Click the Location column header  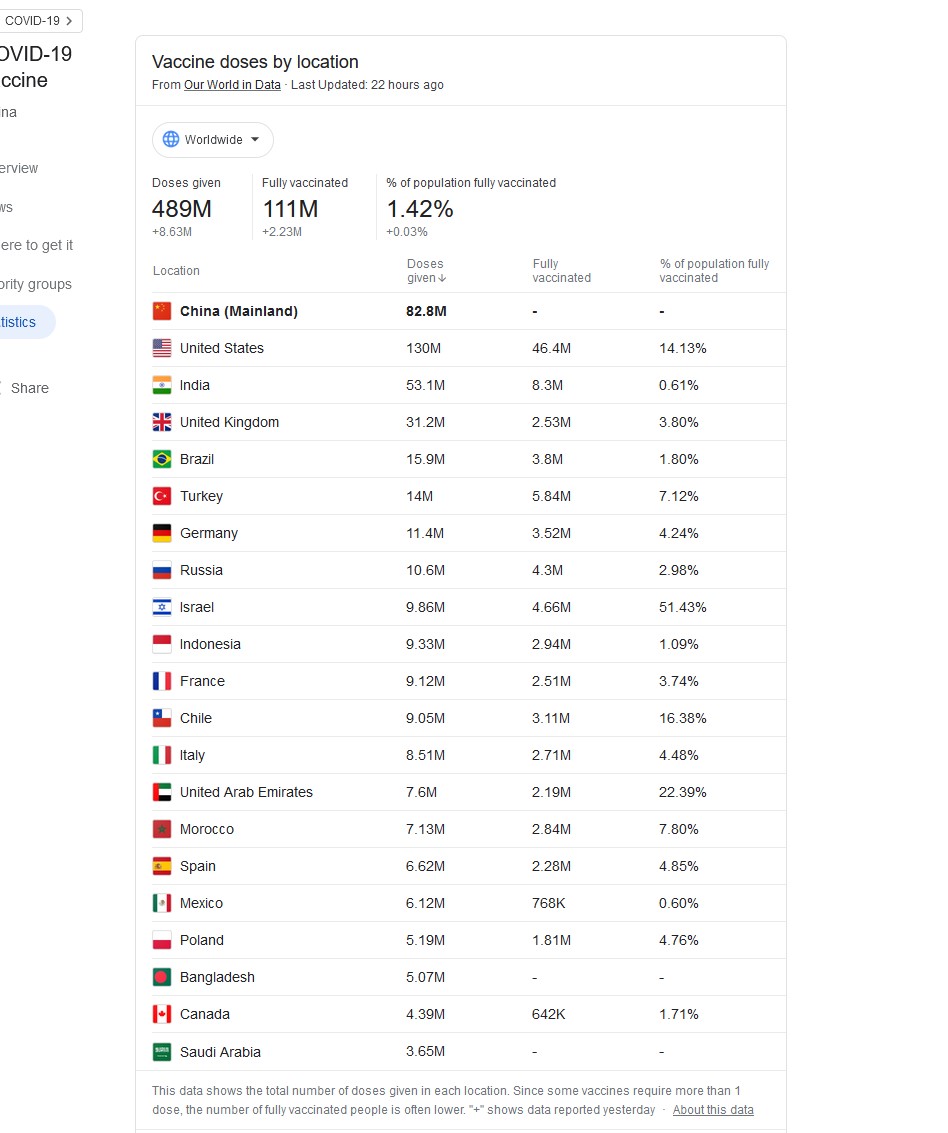(x=176, y=271)
